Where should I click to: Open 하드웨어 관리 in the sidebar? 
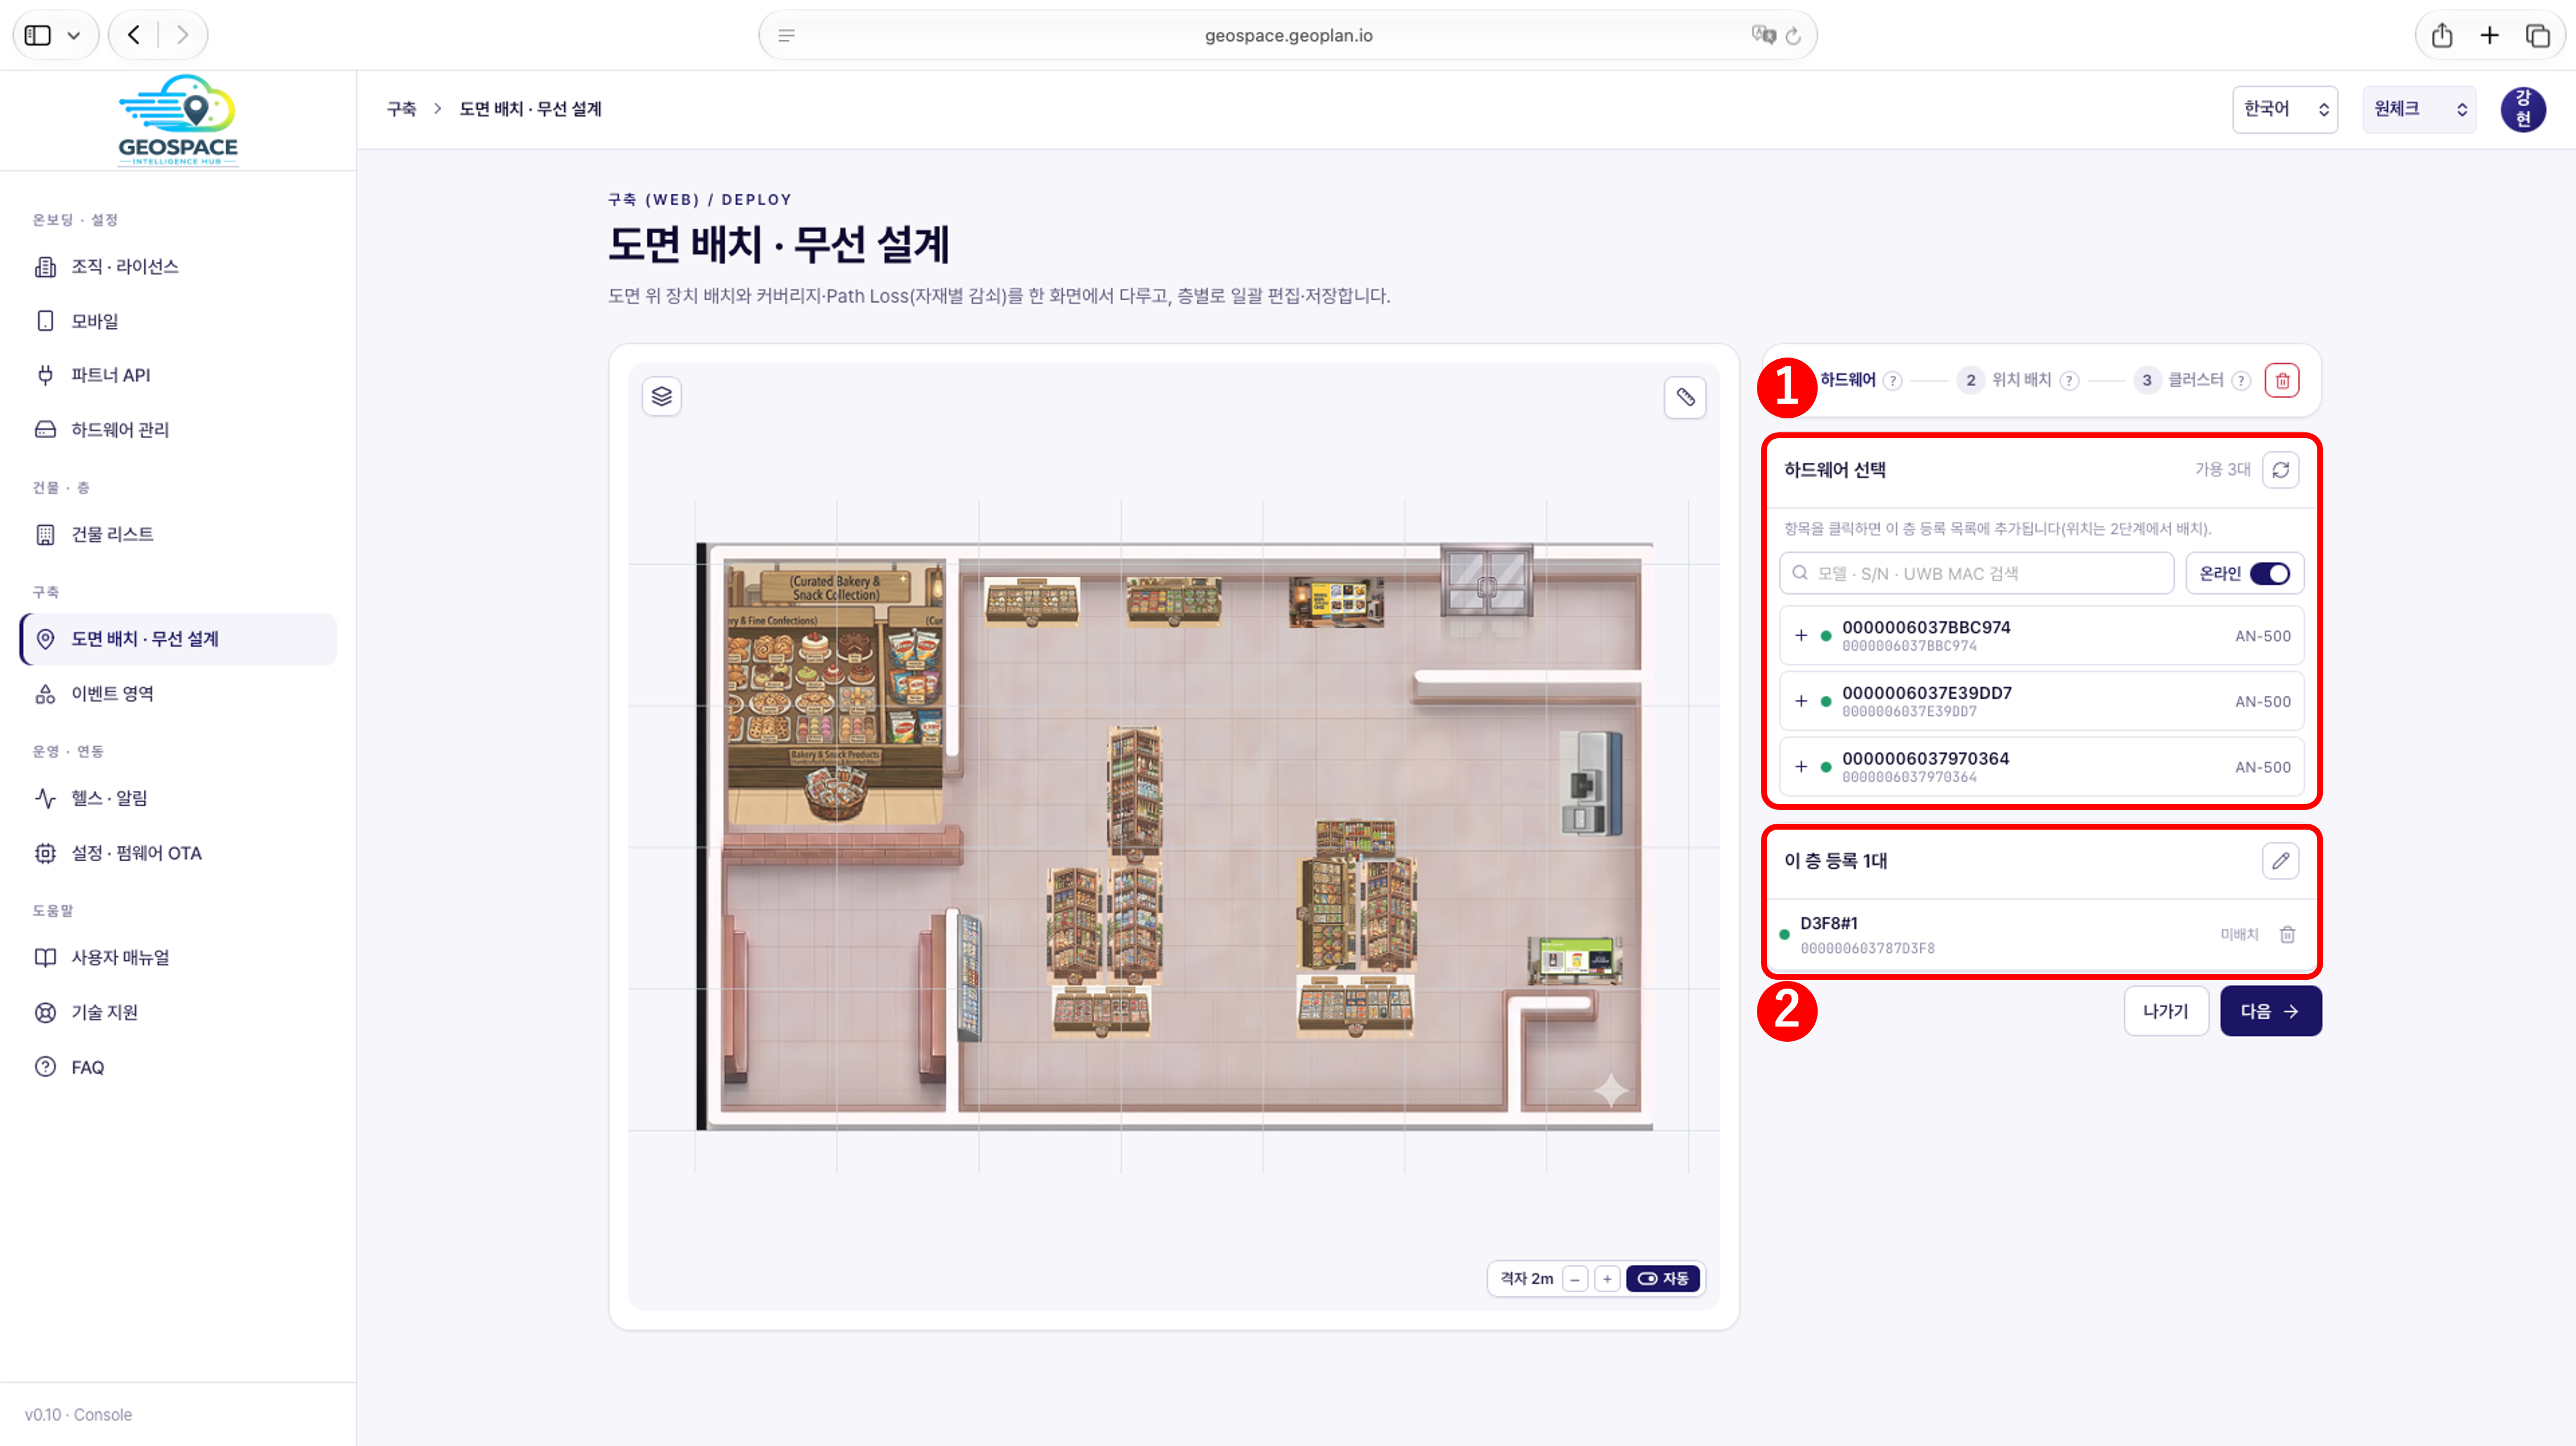click(x=178, y=430)
